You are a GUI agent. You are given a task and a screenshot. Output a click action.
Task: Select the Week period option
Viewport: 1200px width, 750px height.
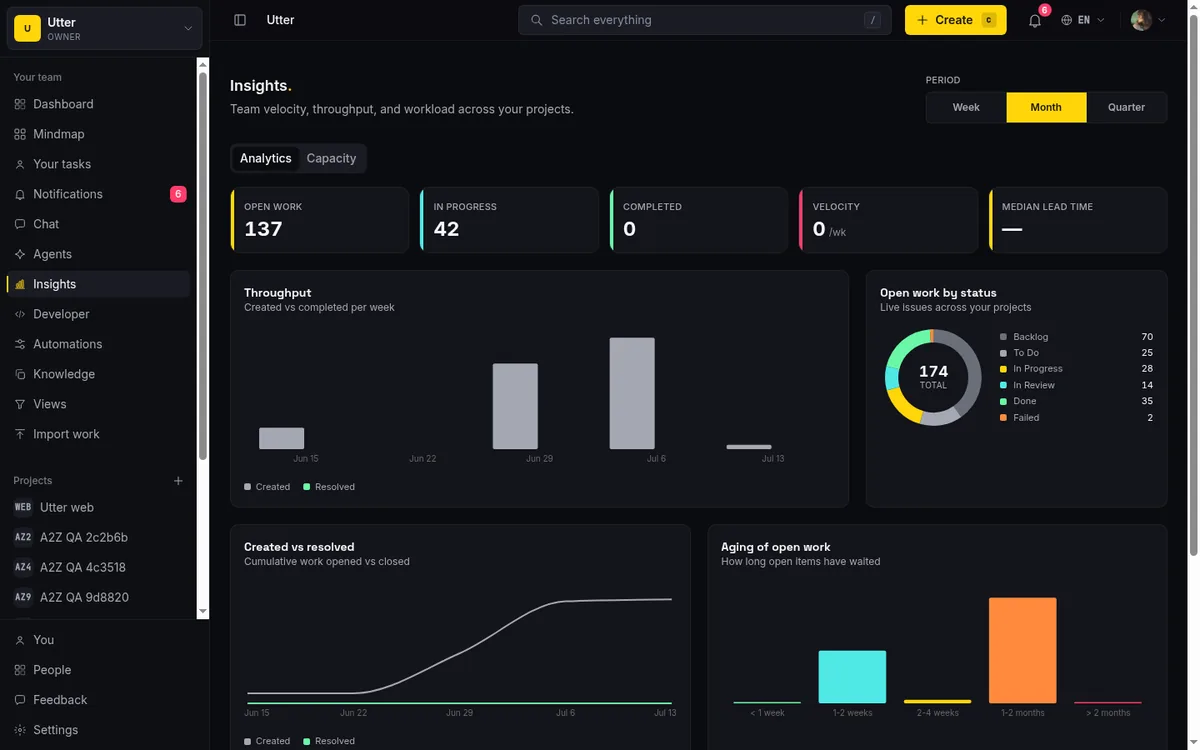coord(966,107)
